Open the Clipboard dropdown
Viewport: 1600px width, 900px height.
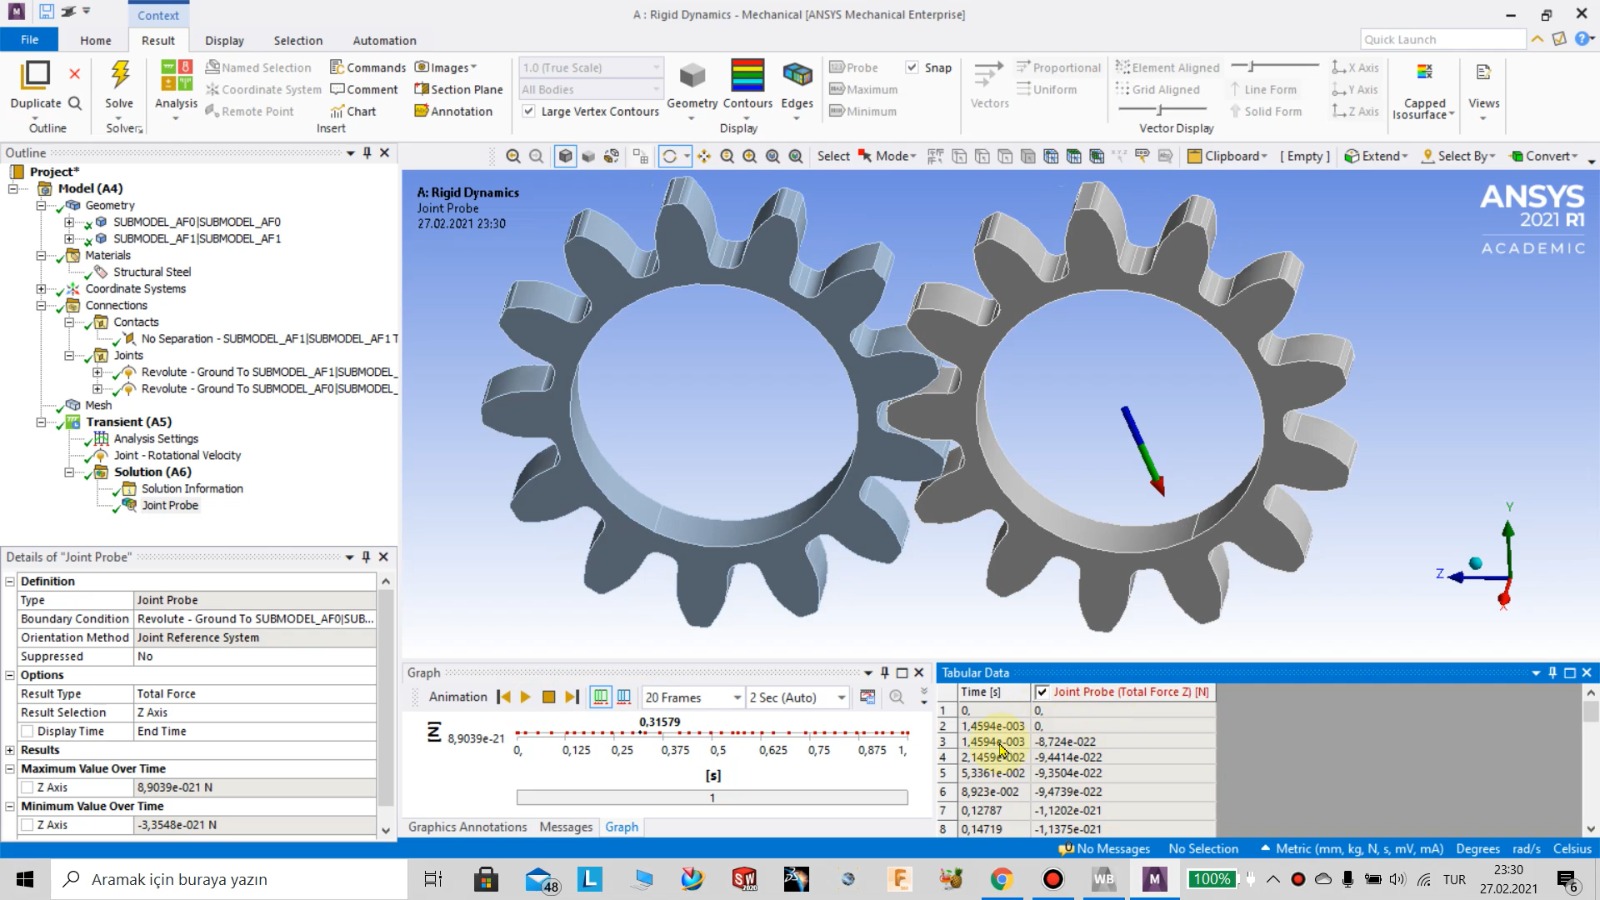coord(1228,156)
